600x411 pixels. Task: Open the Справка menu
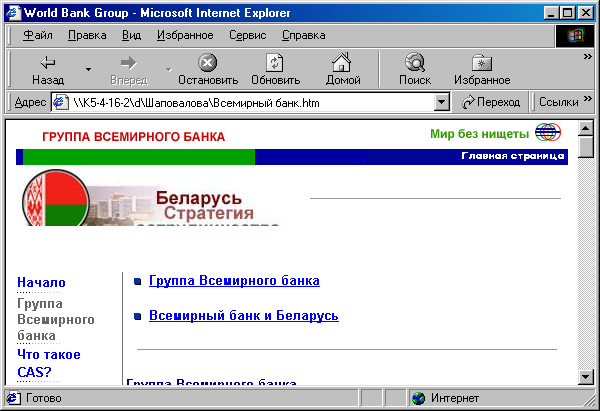(304, 35)
